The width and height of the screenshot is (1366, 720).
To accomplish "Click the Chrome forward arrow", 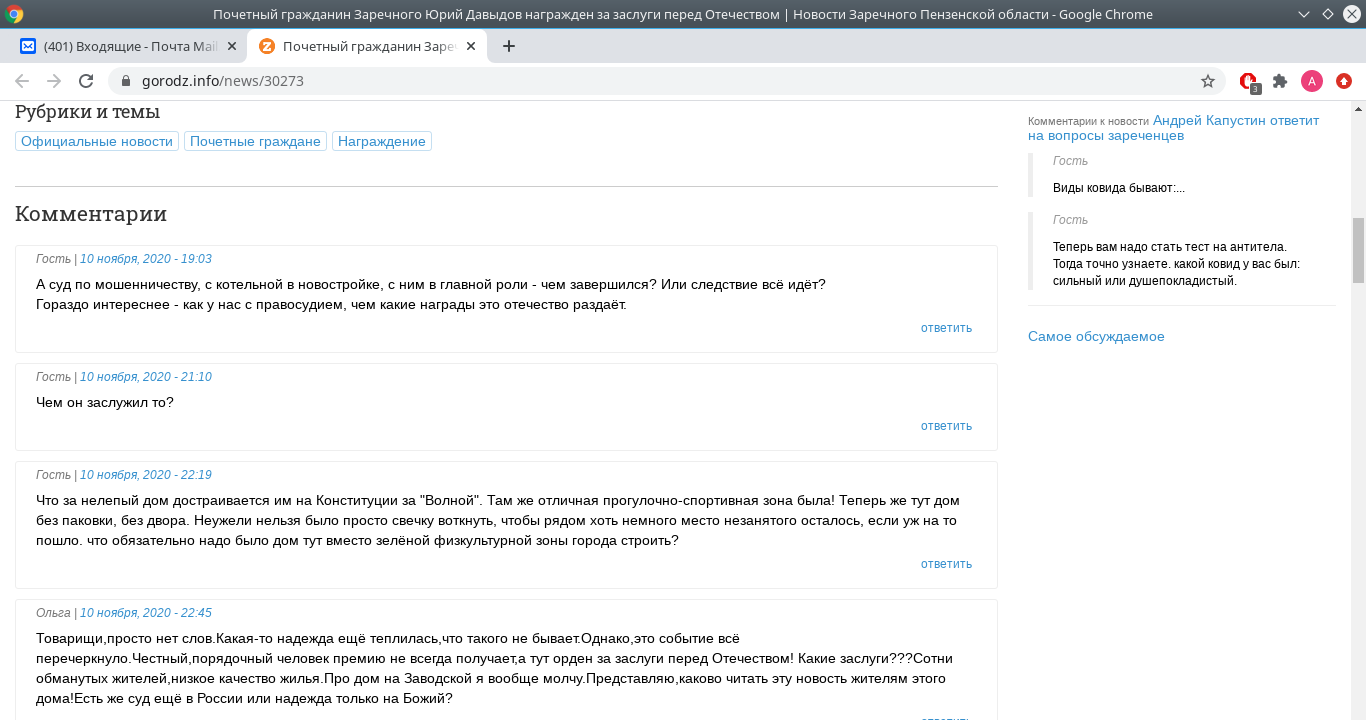I will pyautogui.click(x=54, y=81).
